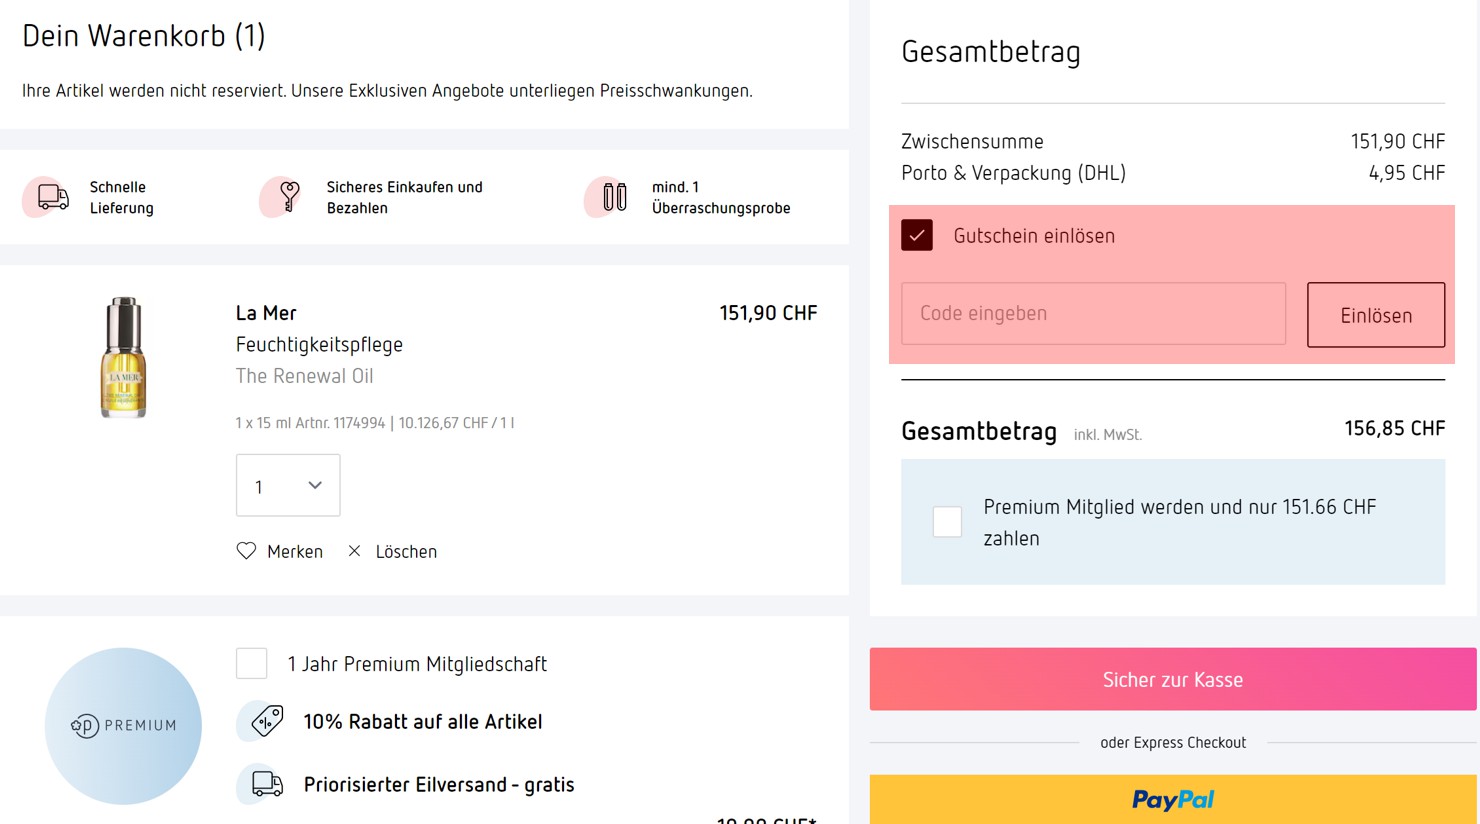Click the heart icon to save item
Image resolution: width=1480 pixels, height=824 pixels.
pos(246,551)
